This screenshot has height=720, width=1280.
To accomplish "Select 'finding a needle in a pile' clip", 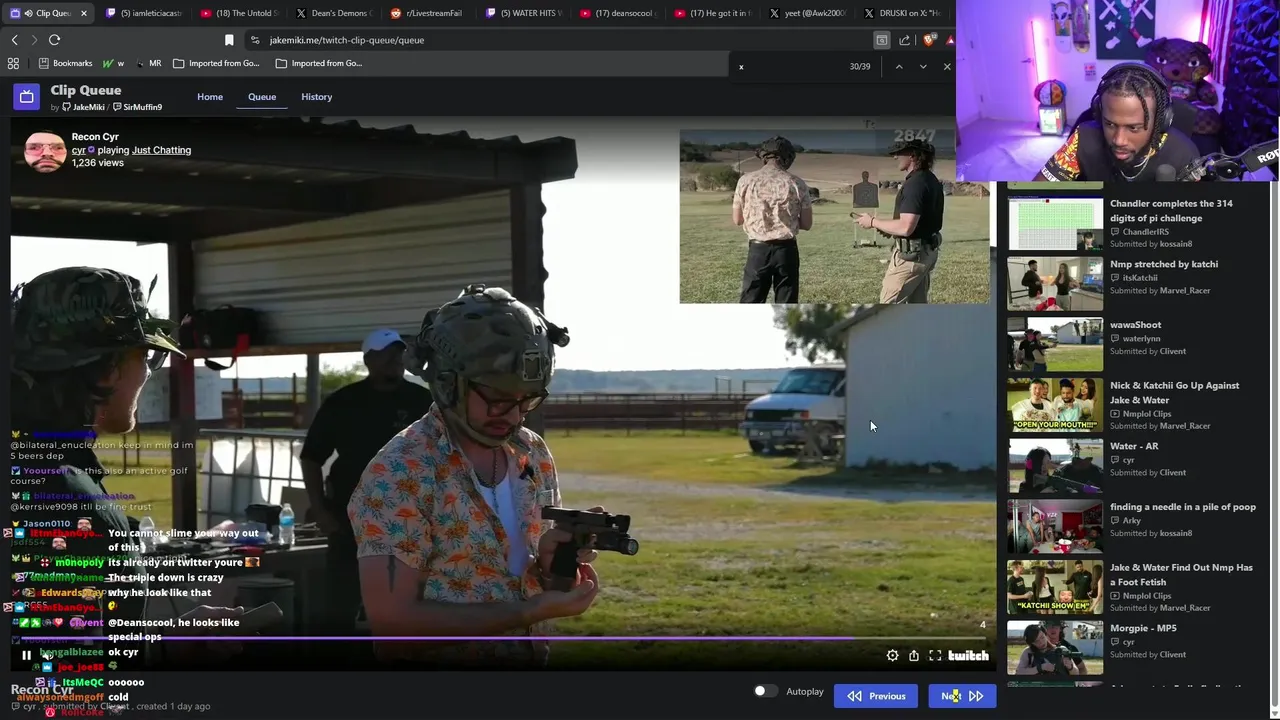I will pyautogui.click(x=1133, y=526).
